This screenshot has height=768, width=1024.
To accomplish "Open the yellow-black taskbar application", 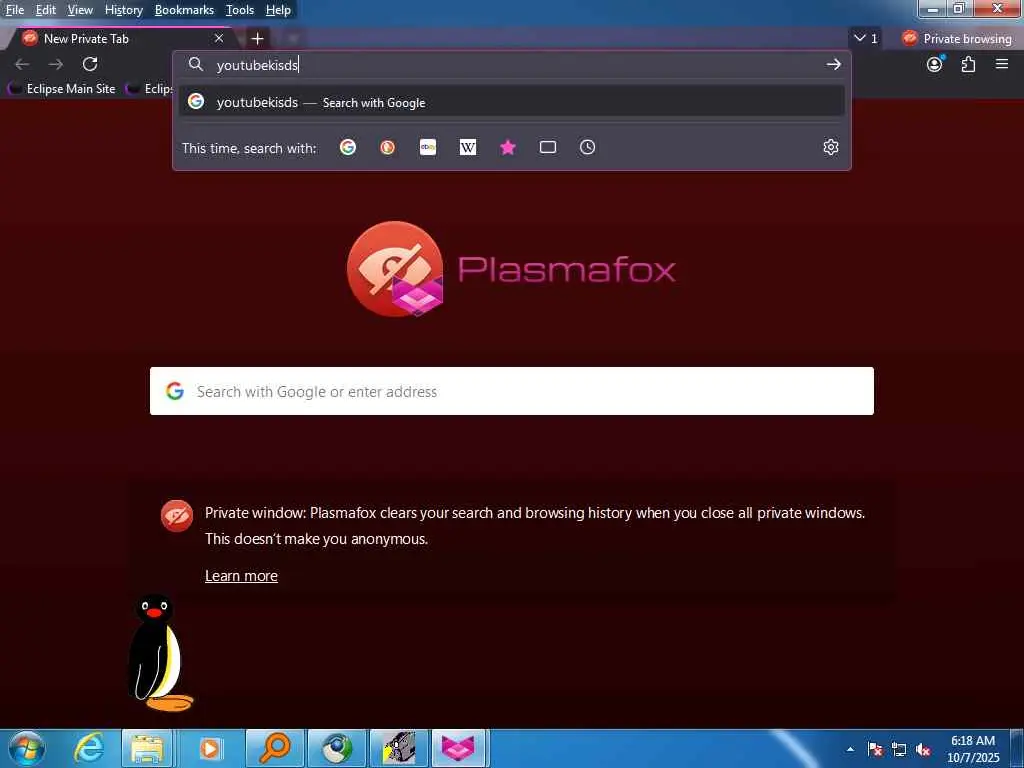I will pyautogui.click(x=399, y=748).
